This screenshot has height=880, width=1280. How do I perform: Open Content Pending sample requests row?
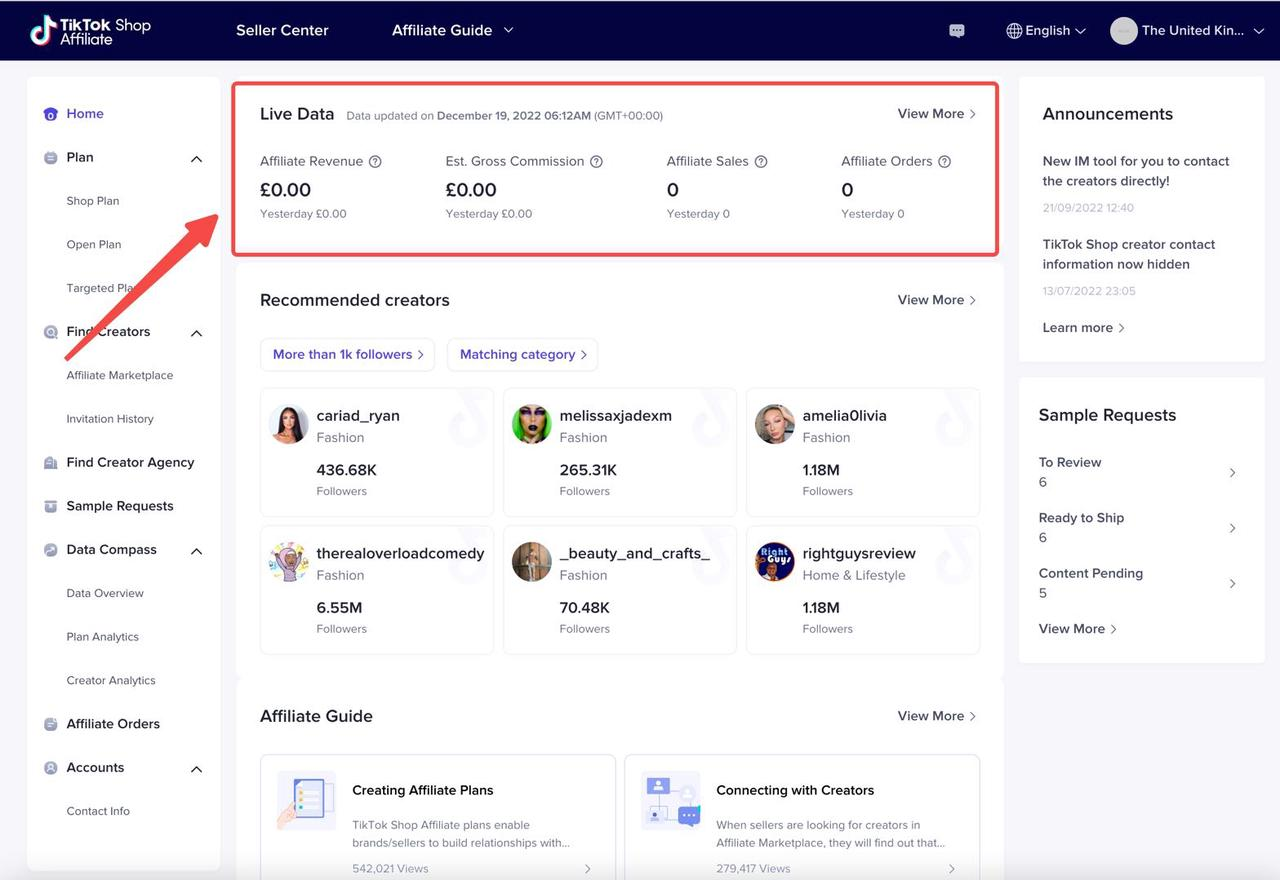tap(1138, 583)
